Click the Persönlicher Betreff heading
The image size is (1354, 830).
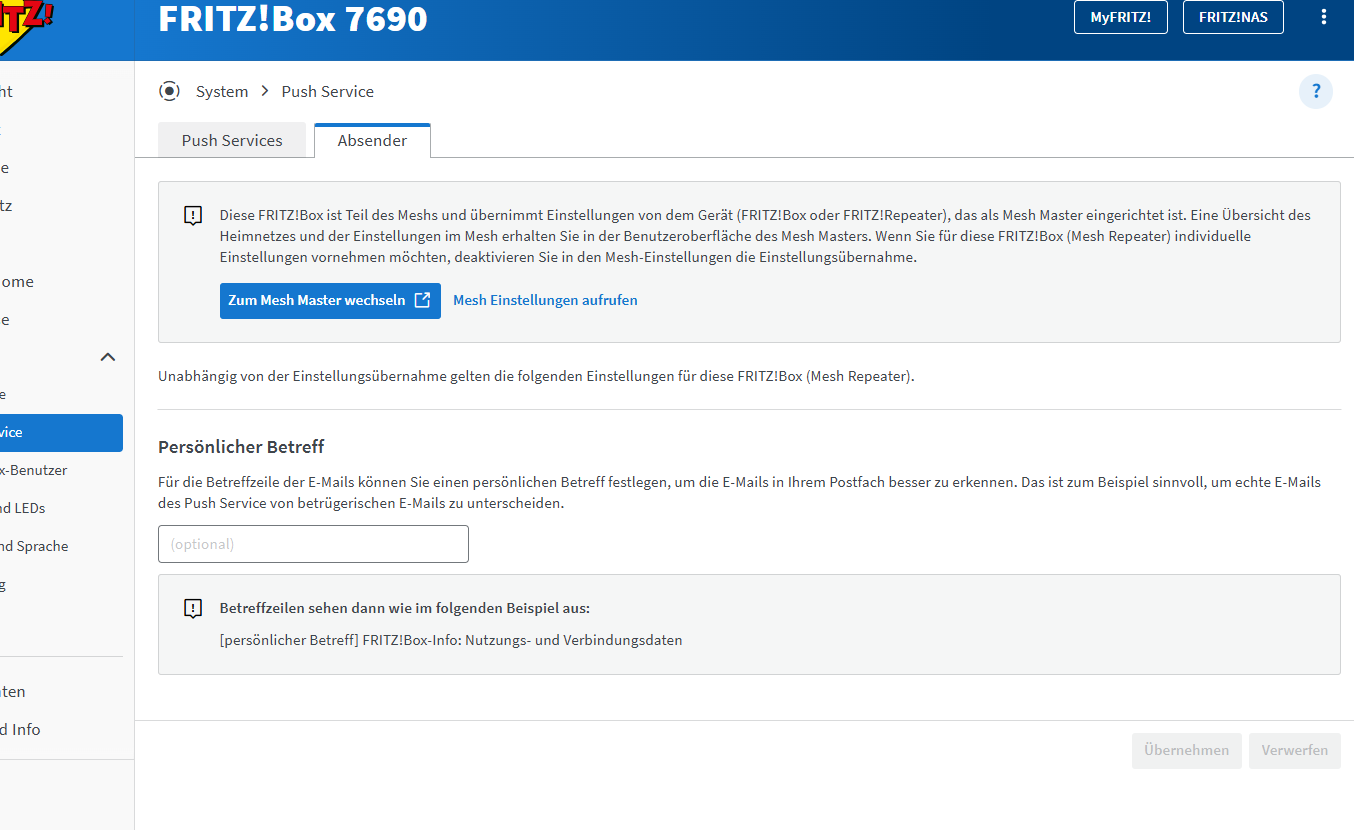[241, 447]
